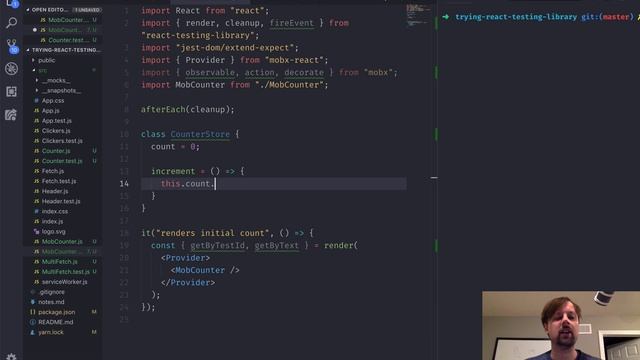Open serviceWorker.js in the file tree

[64, 282]
